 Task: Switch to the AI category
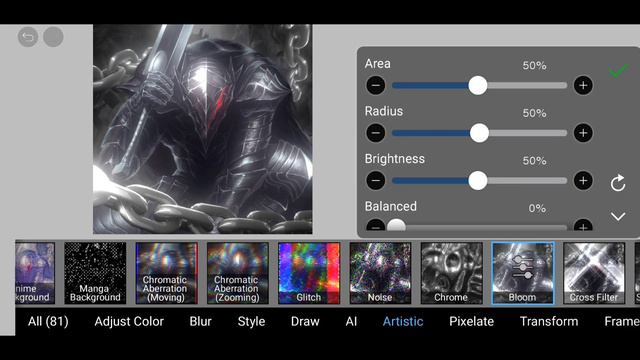(x=351, y=321)
